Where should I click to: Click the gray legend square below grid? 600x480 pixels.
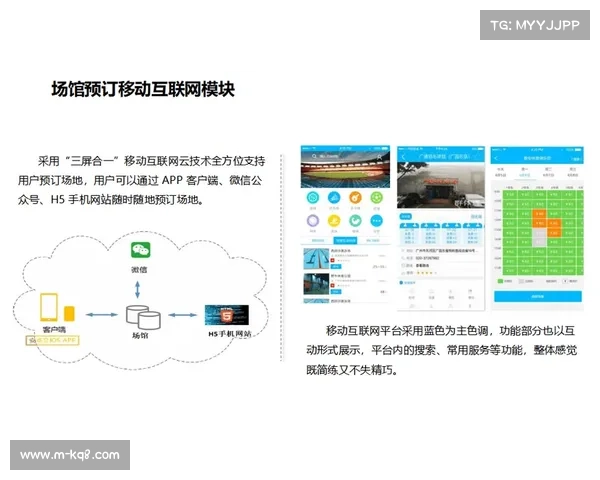[521, 281]
